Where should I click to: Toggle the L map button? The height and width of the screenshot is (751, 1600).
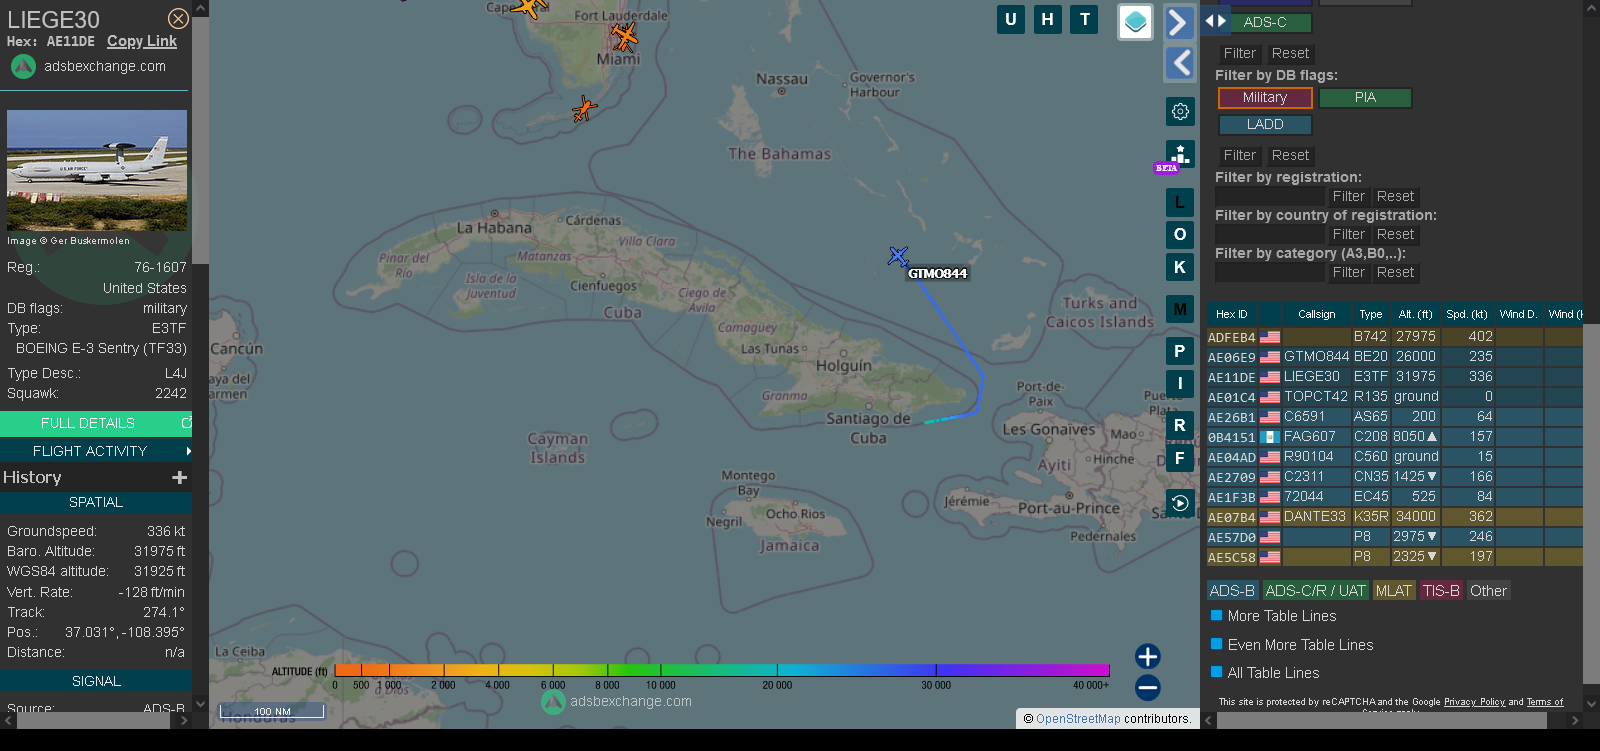tap(1180, 202)
